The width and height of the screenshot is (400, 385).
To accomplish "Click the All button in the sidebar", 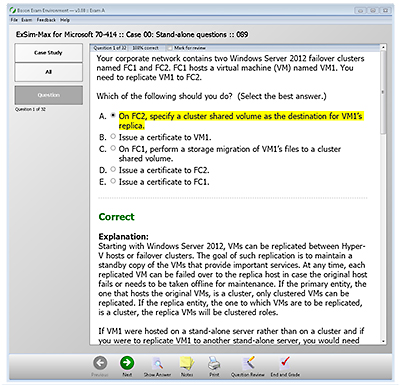I will [49, 72].
